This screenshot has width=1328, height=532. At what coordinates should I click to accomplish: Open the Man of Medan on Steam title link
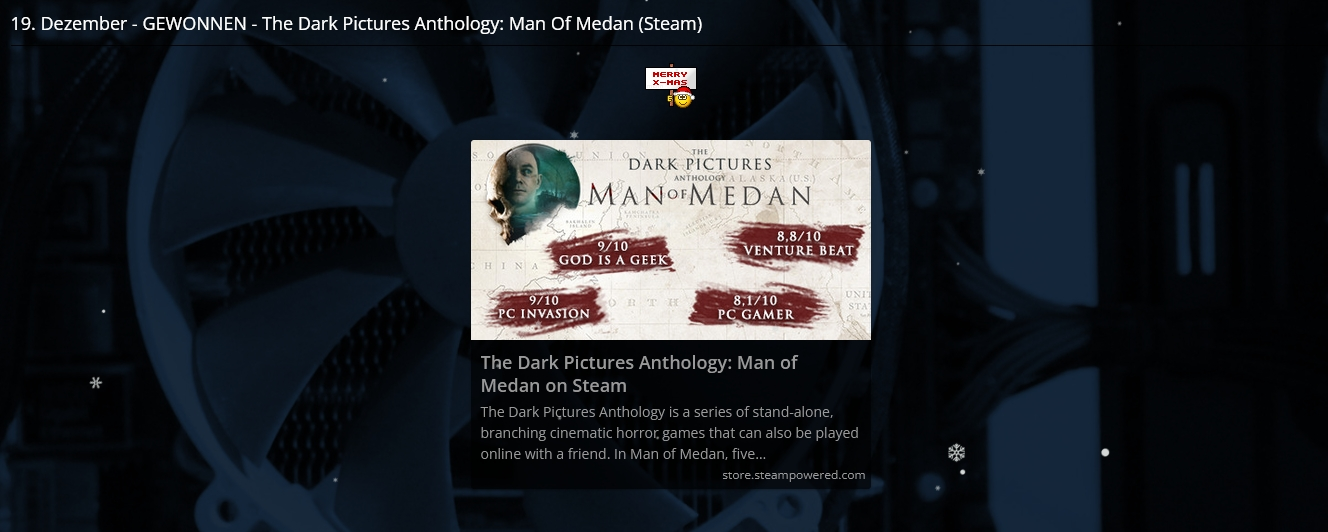(639, 374)
